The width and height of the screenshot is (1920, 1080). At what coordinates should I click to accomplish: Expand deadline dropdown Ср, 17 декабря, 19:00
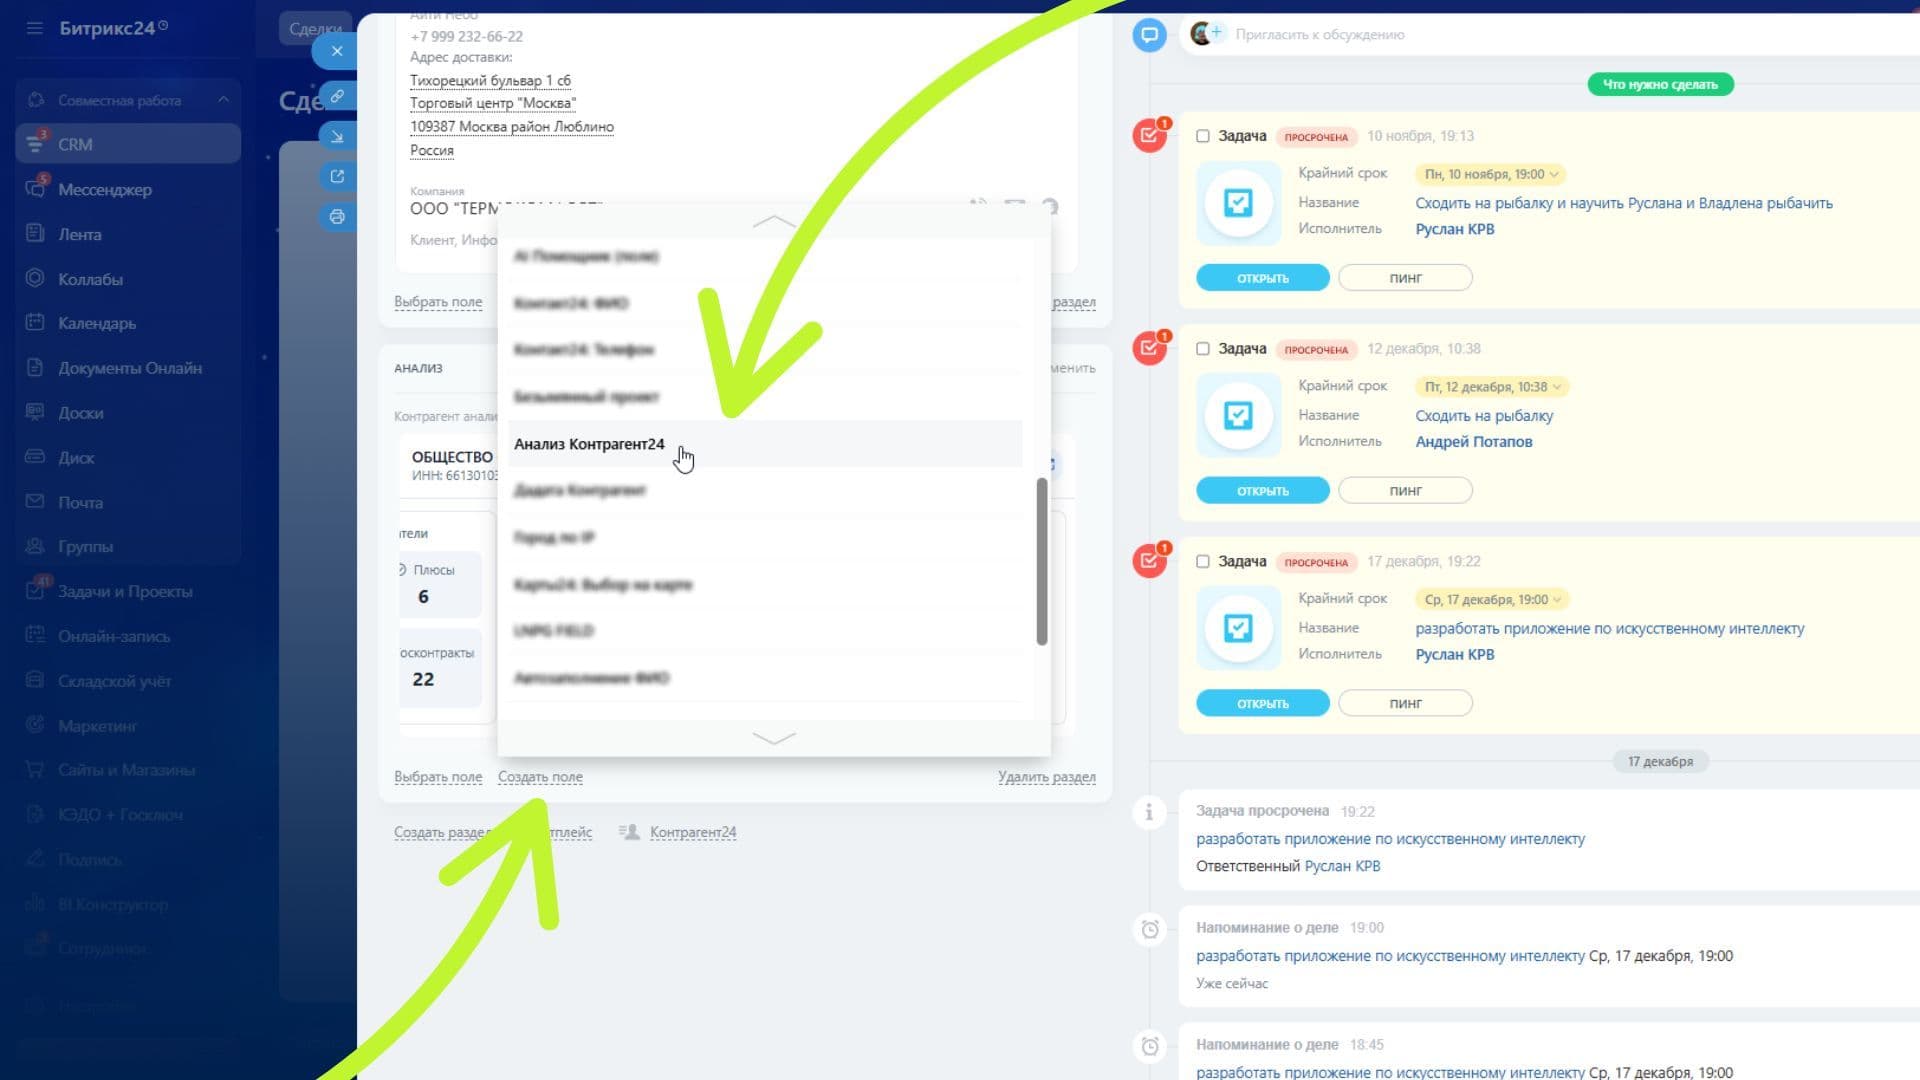coord(1491,600)
